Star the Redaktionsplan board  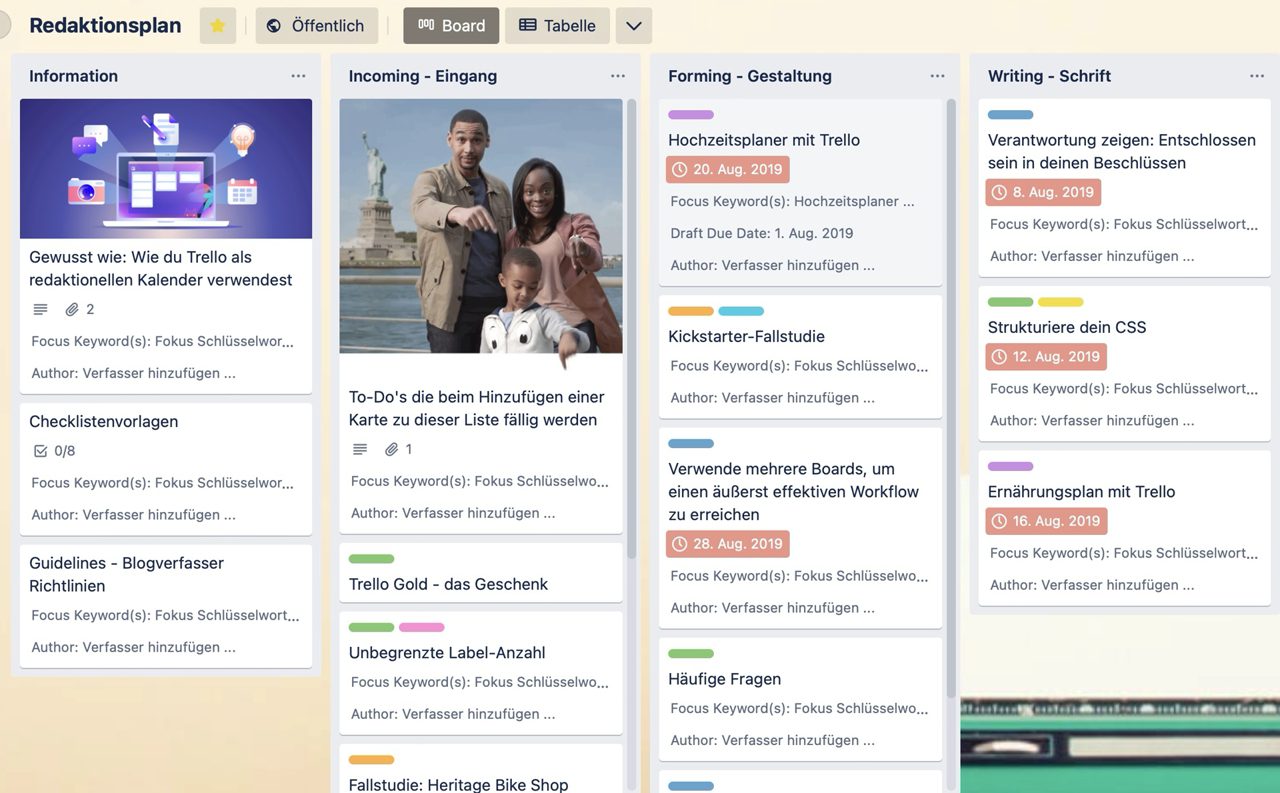click(217, 26)
